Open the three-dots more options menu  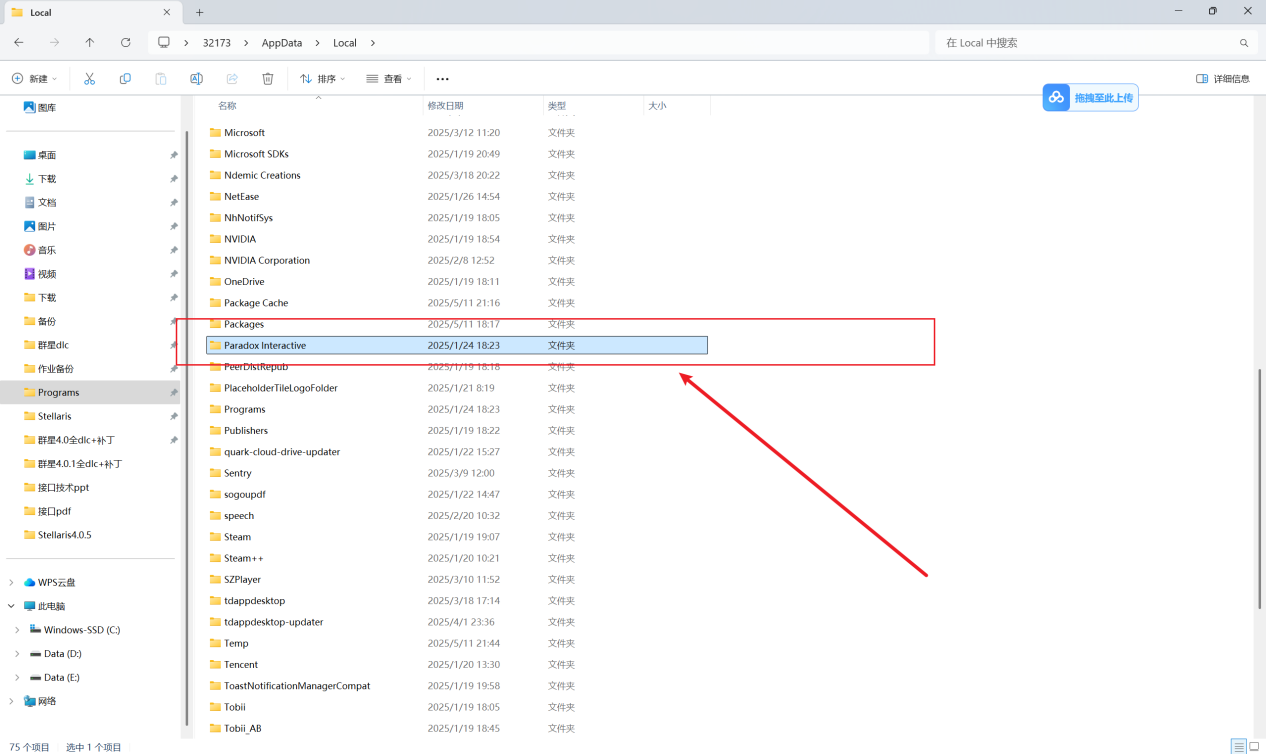click(x=442, y=78)
